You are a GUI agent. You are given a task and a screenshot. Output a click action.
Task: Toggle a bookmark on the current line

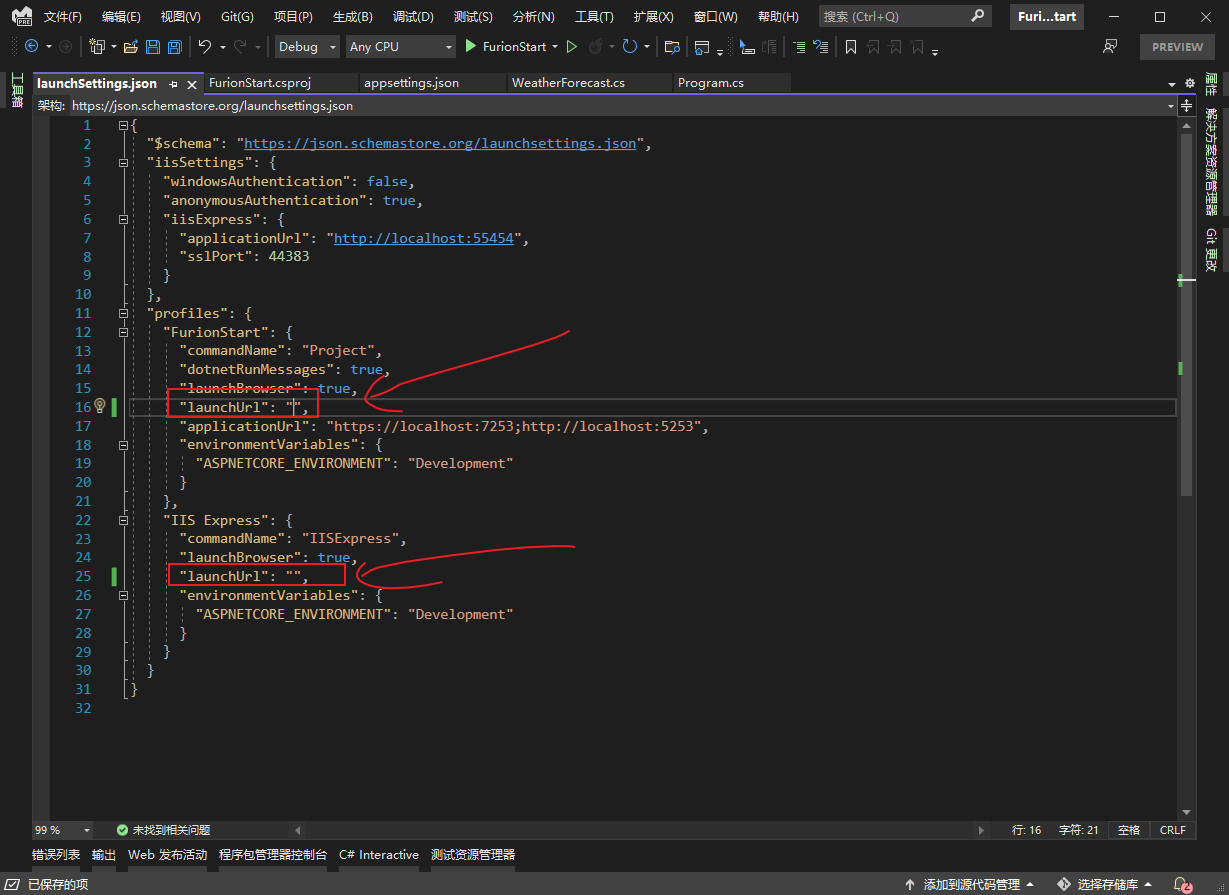pyautogui.click(x=851, y=47)
